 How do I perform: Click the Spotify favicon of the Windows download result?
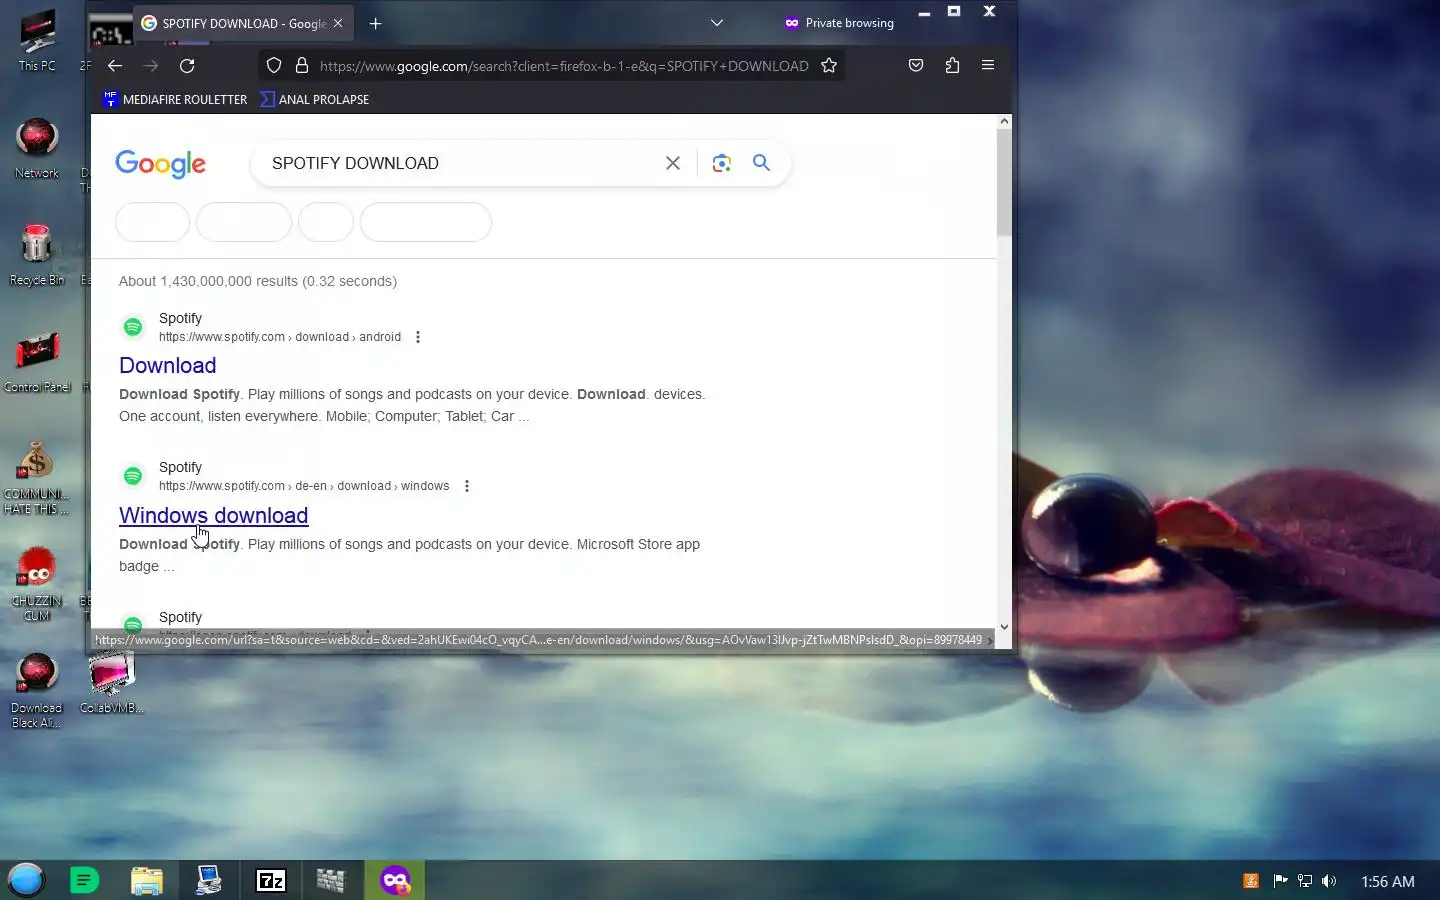pyautogui.click(x=133, y=476)
